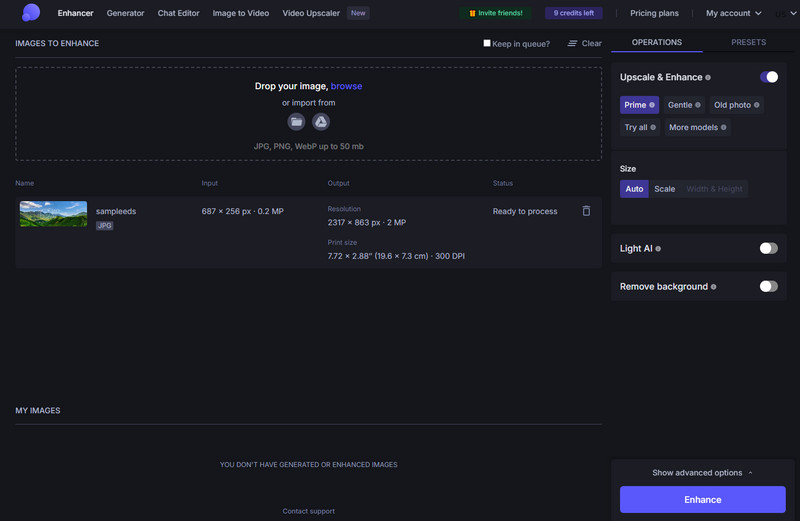Open the Chat Editor page

(x=179, y=13)
